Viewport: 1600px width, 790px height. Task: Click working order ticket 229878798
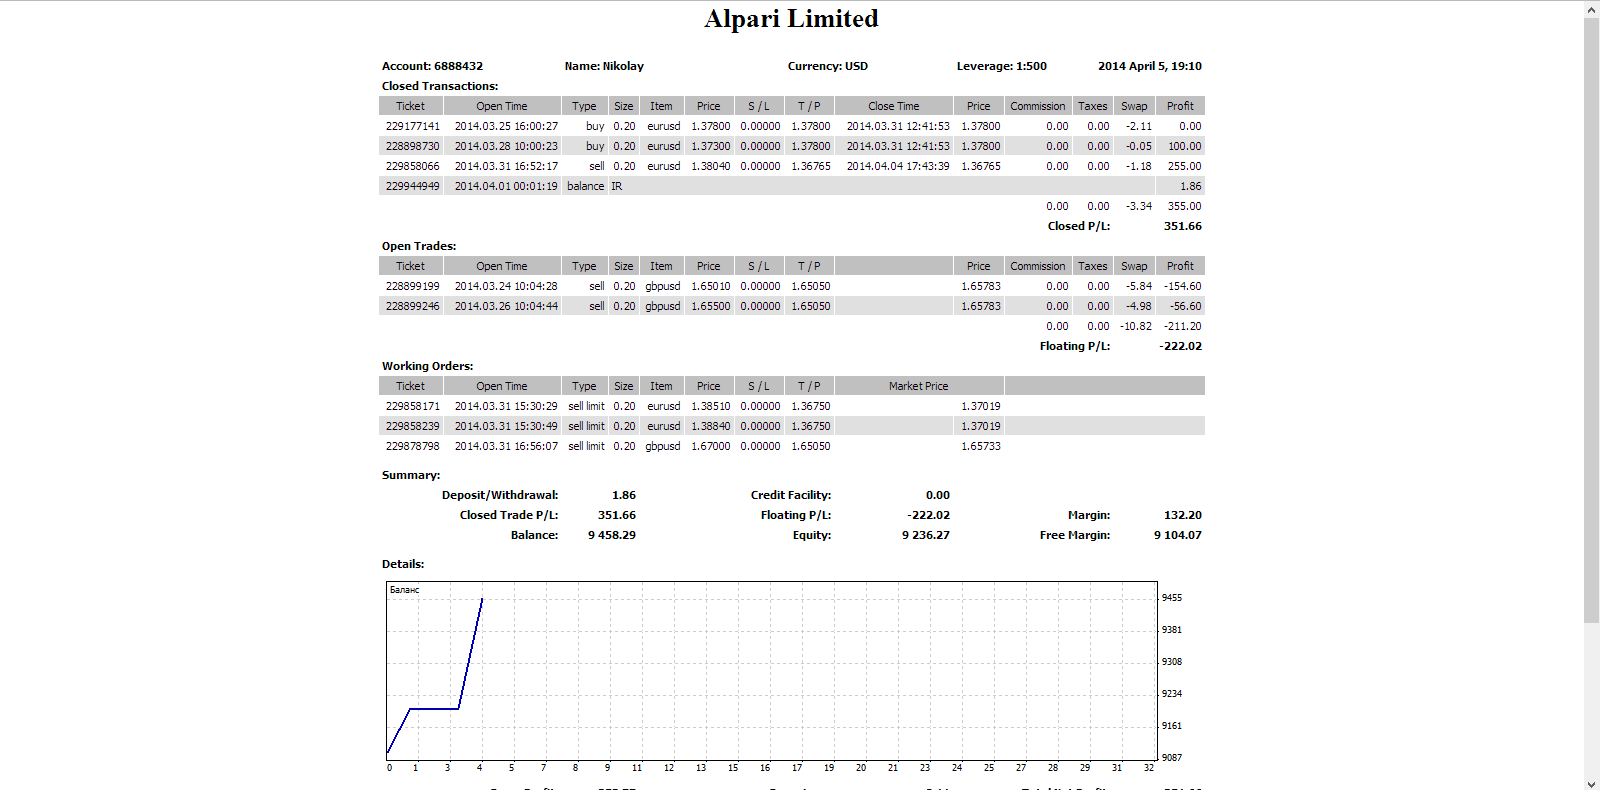coord(412,446)
